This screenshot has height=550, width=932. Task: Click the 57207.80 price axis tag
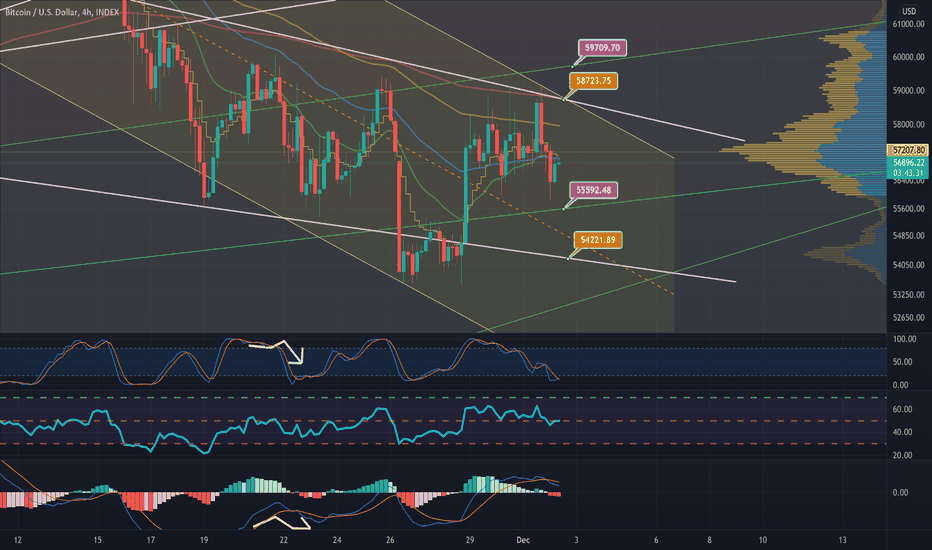(x=908, y=150)
